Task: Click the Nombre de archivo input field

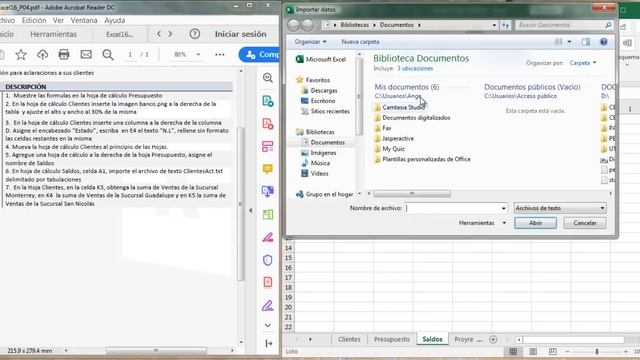Action: coord(452,208)
